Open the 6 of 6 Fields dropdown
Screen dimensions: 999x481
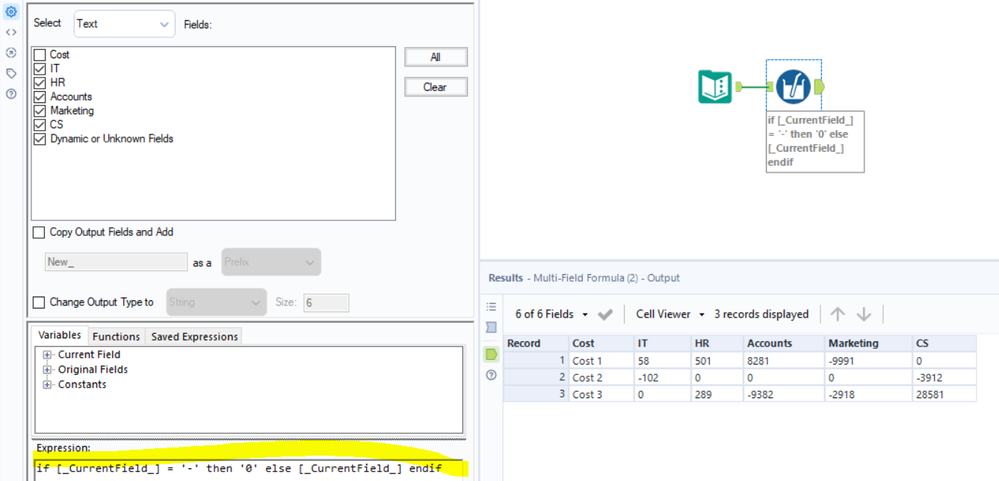click(552, 315)
